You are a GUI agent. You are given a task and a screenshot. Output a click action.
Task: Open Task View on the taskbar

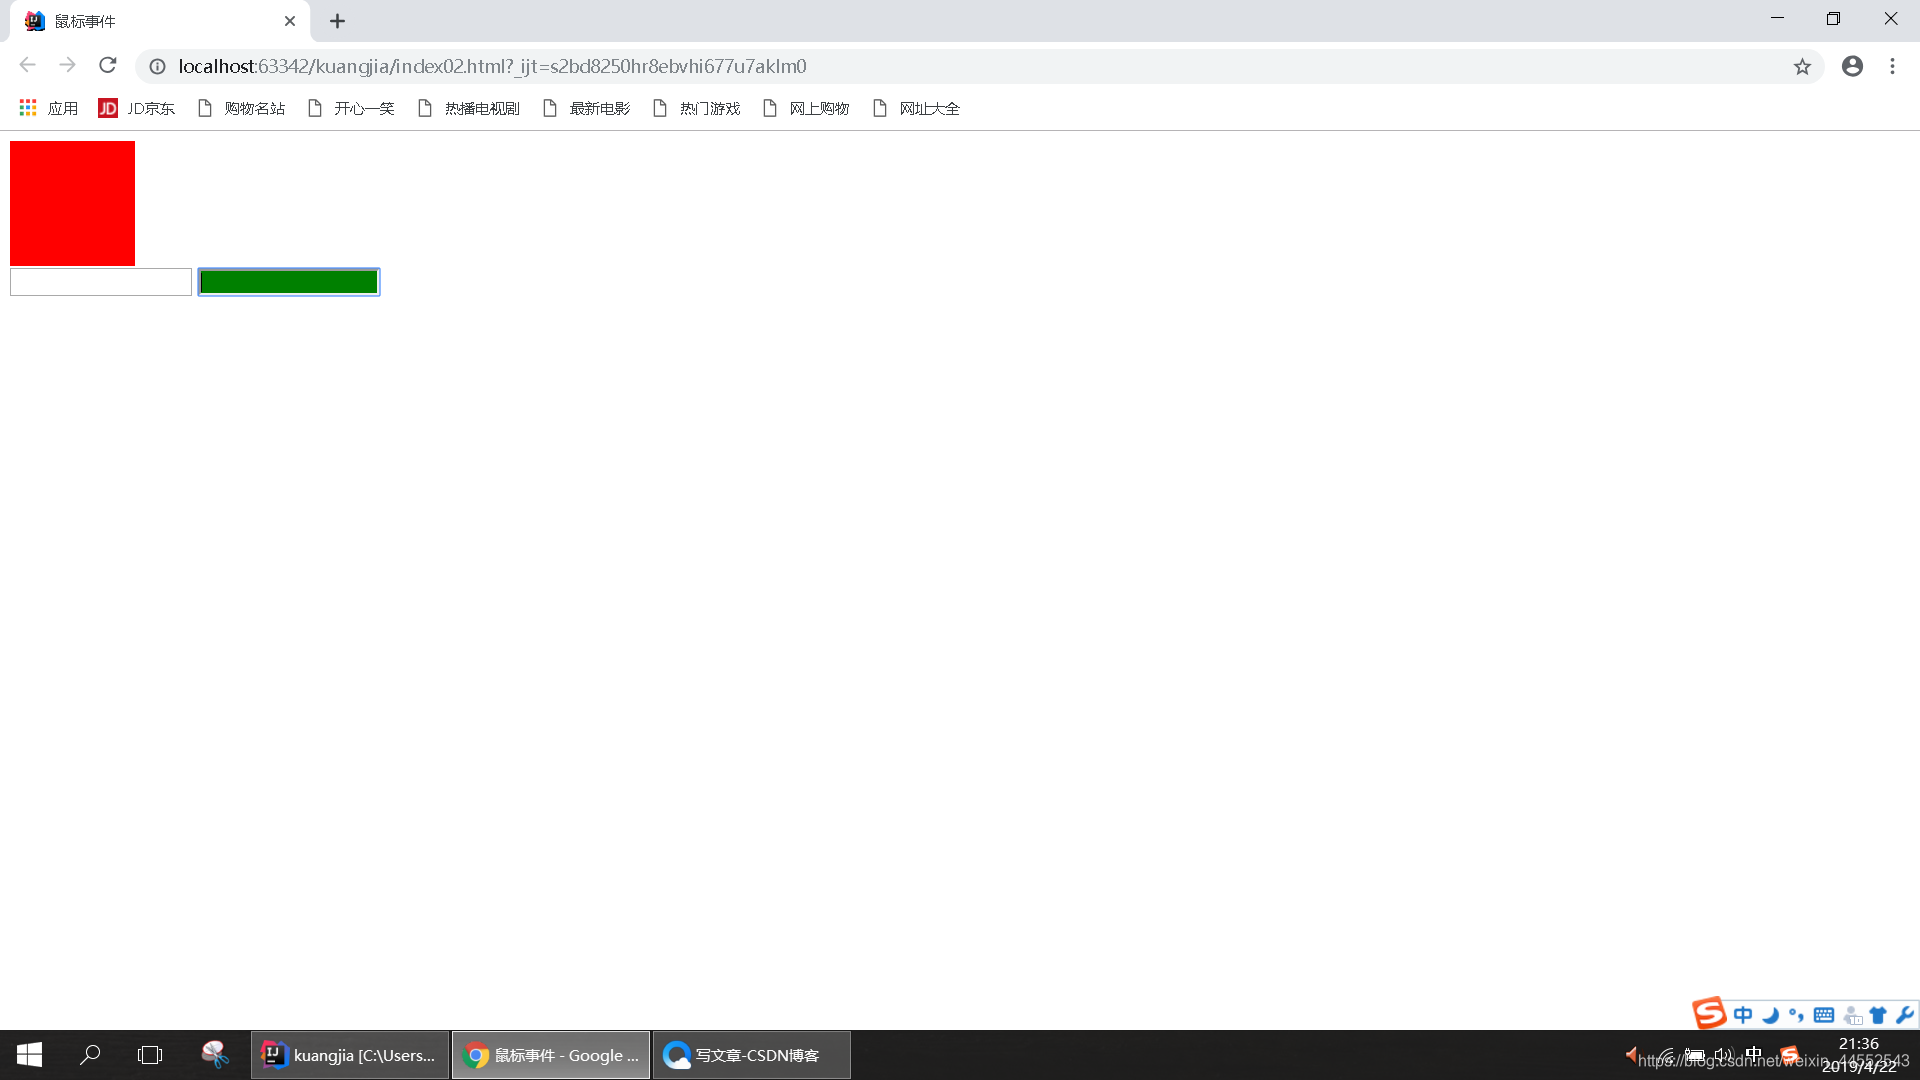[150, 1055]
